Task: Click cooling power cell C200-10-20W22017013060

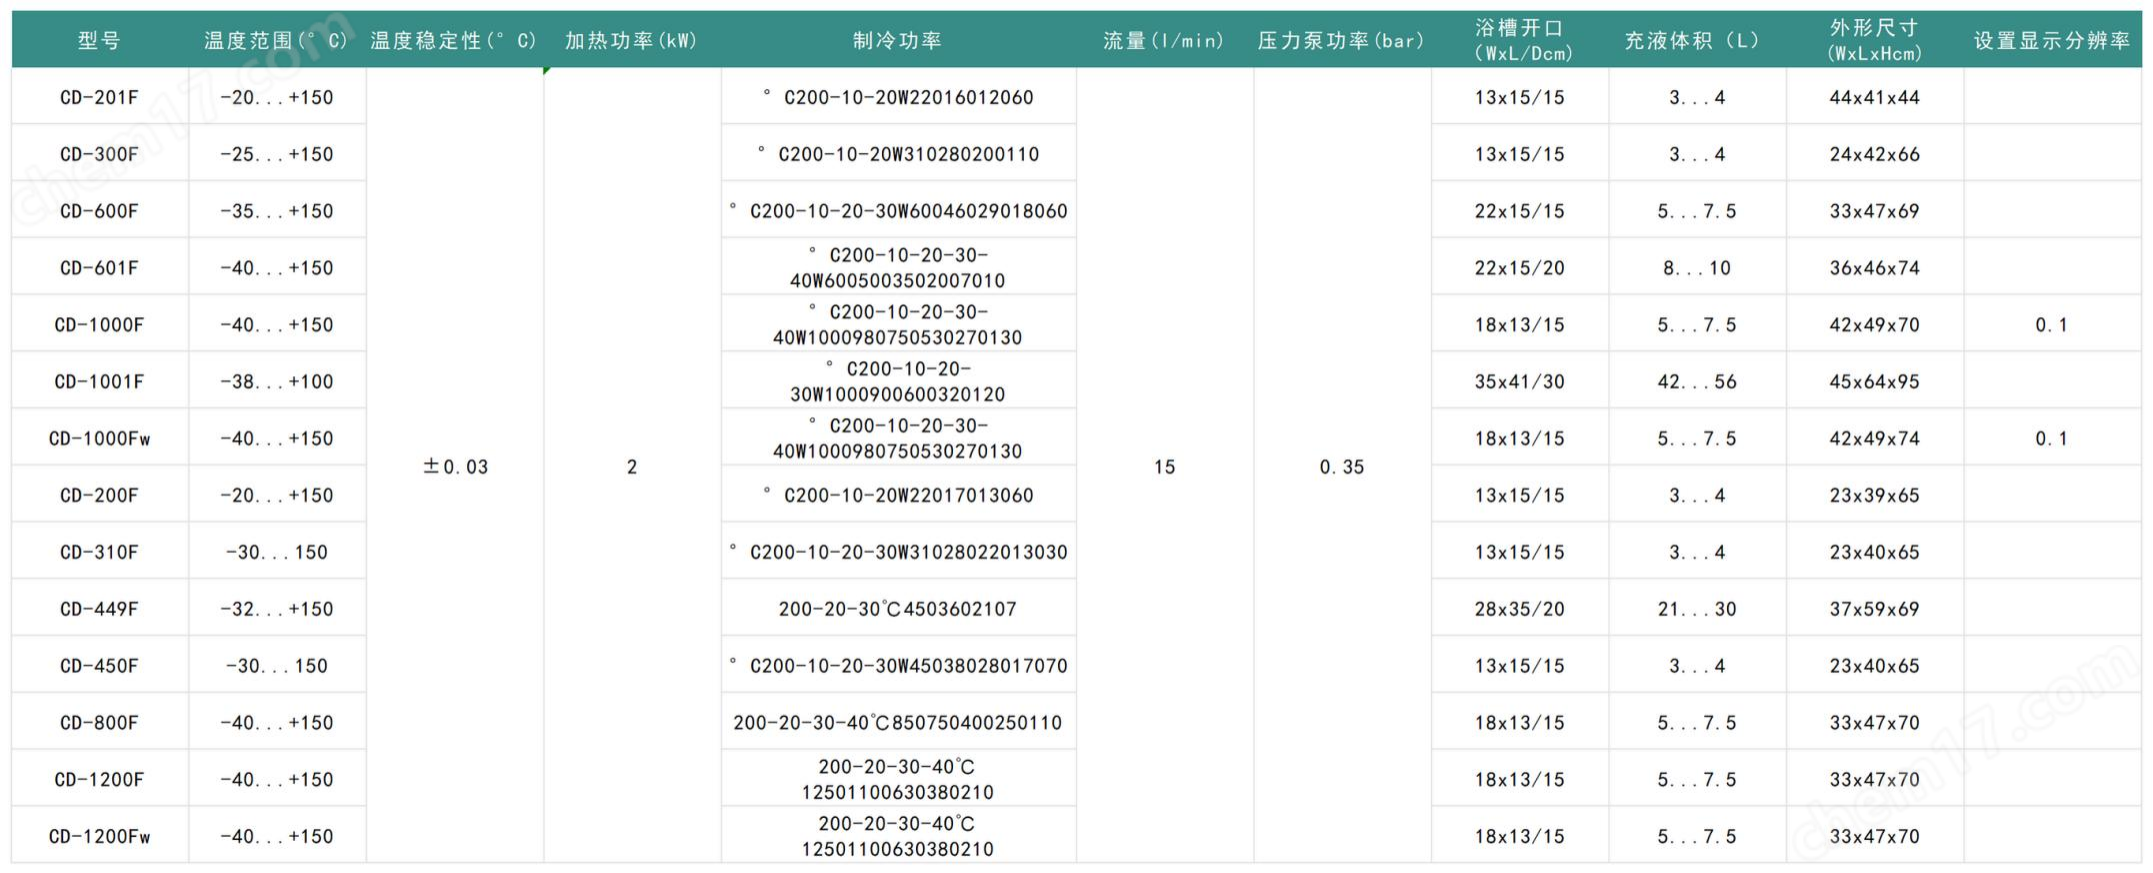Action: [898, 495]
